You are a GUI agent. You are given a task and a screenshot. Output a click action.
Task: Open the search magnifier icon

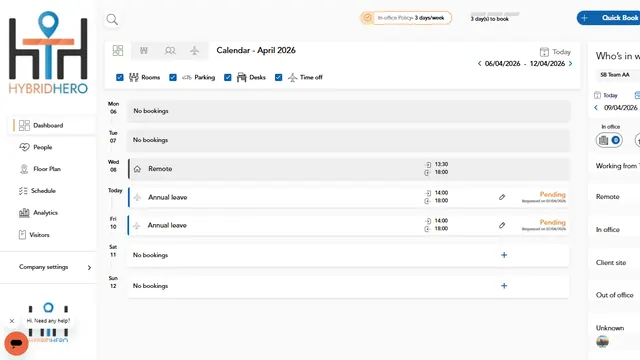coord(112,20)
